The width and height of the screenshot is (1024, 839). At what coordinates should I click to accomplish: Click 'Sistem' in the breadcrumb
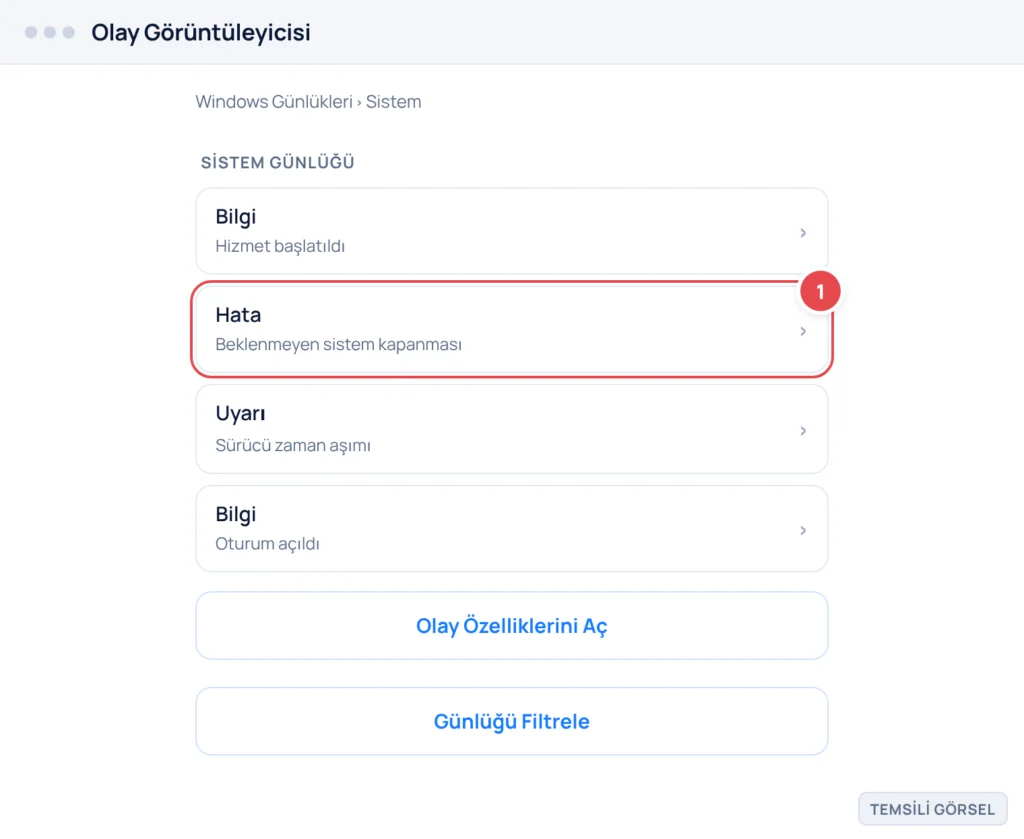(393, 102)
